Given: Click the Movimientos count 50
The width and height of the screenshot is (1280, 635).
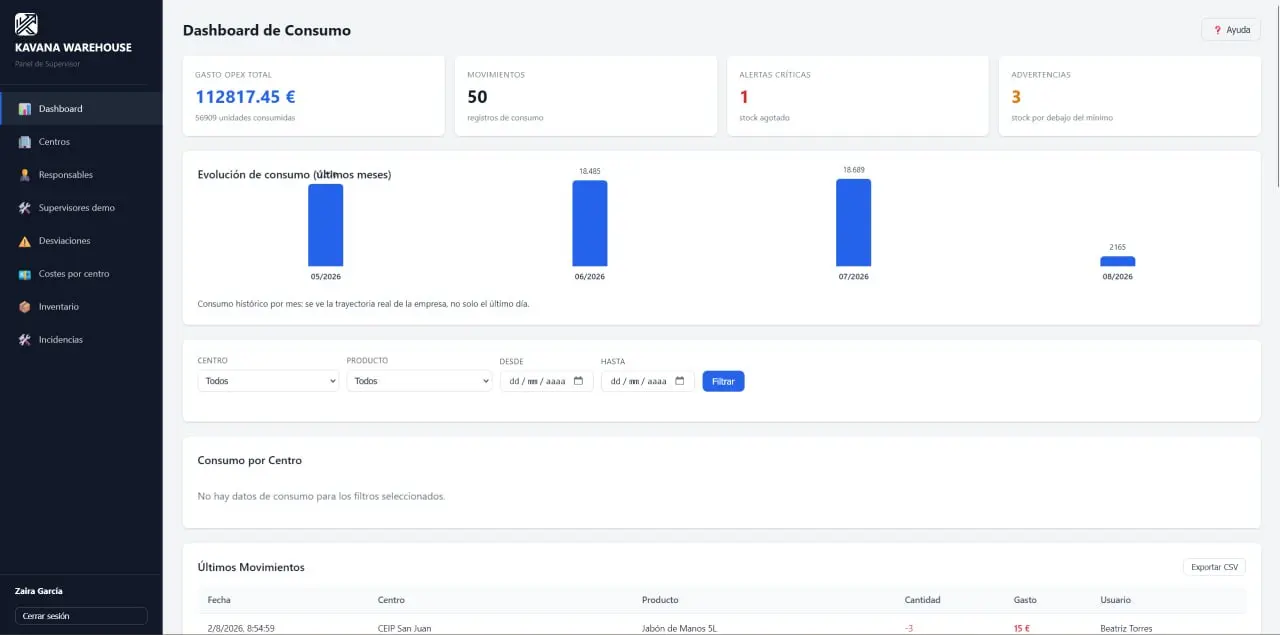Looking at the screenshot, I should 477,97.
